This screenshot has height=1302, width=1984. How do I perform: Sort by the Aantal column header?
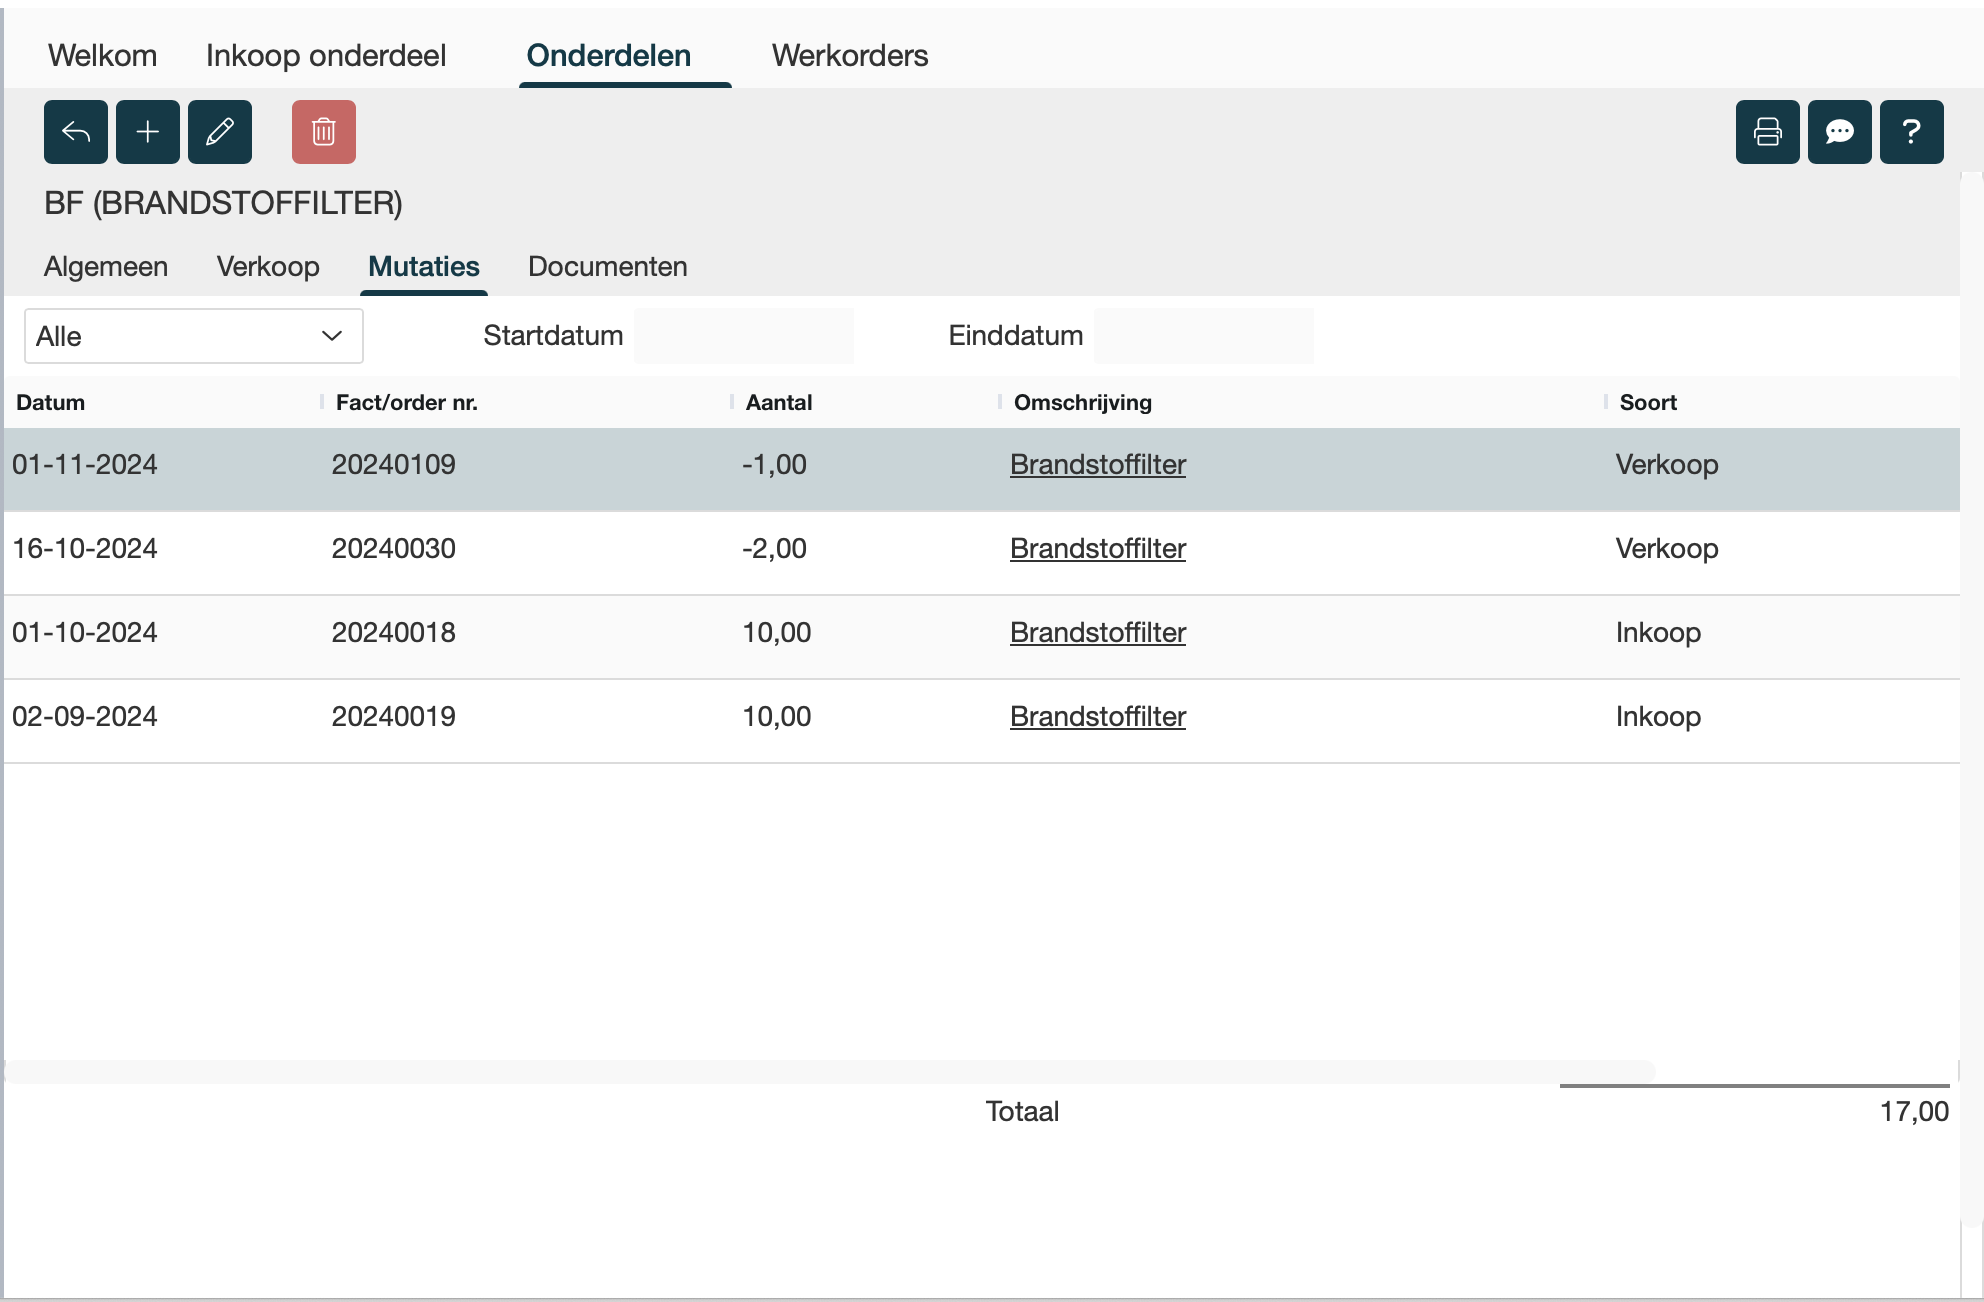point(778,403)
